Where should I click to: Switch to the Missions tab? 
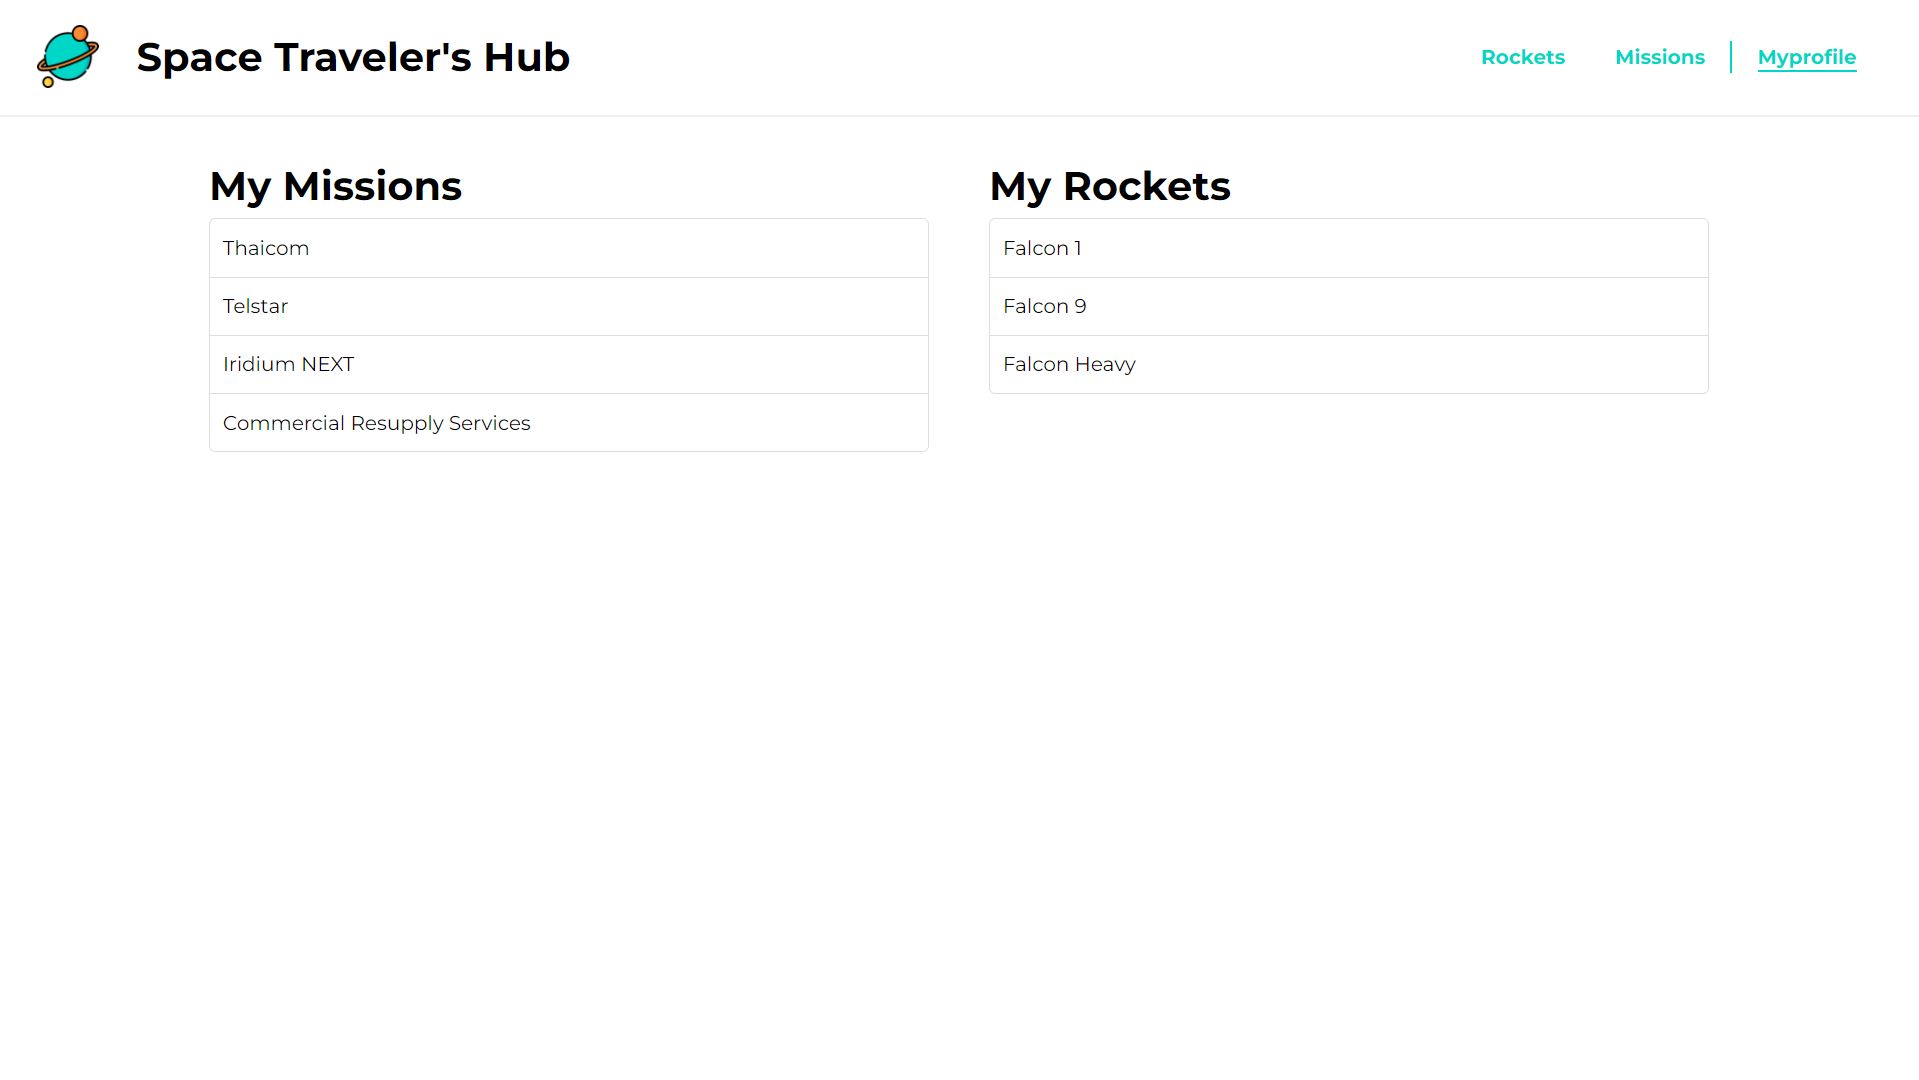[1659, 57]
